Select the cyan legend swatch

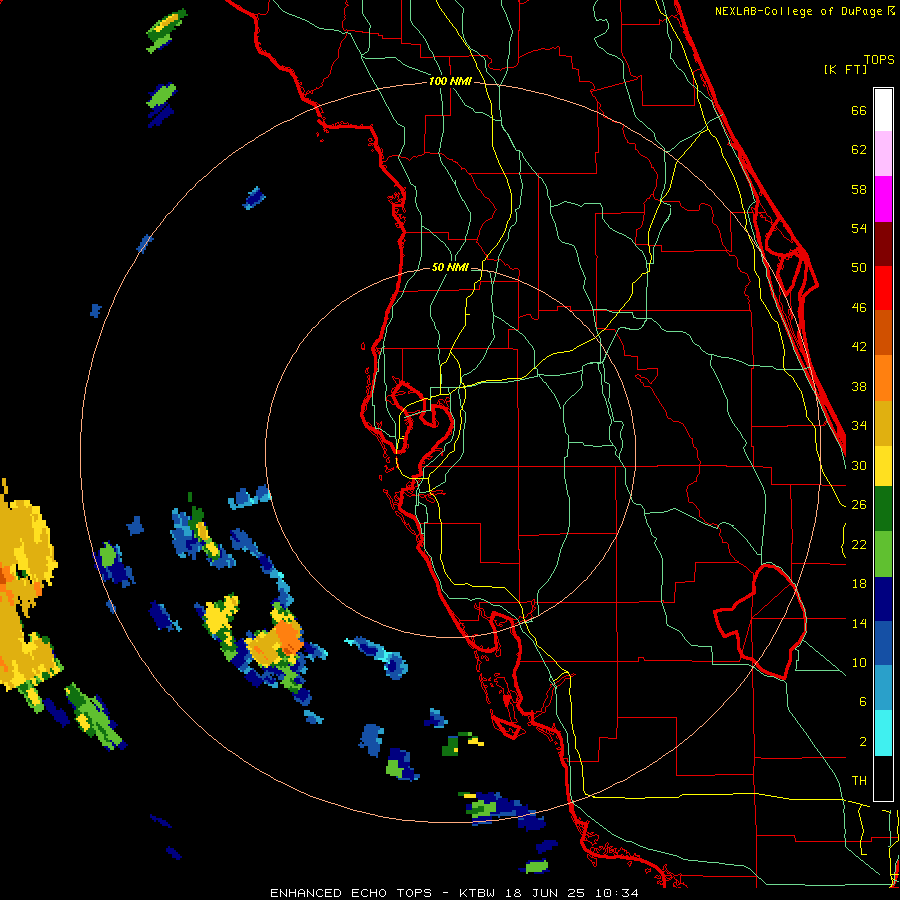[x=883, y=732]
